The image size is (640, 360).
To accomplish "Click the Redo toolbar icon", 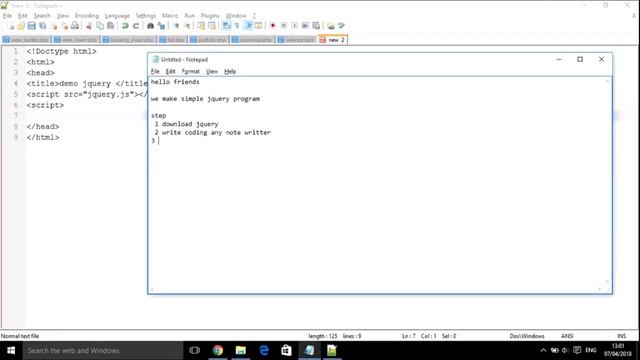I will tap(136, 26).
